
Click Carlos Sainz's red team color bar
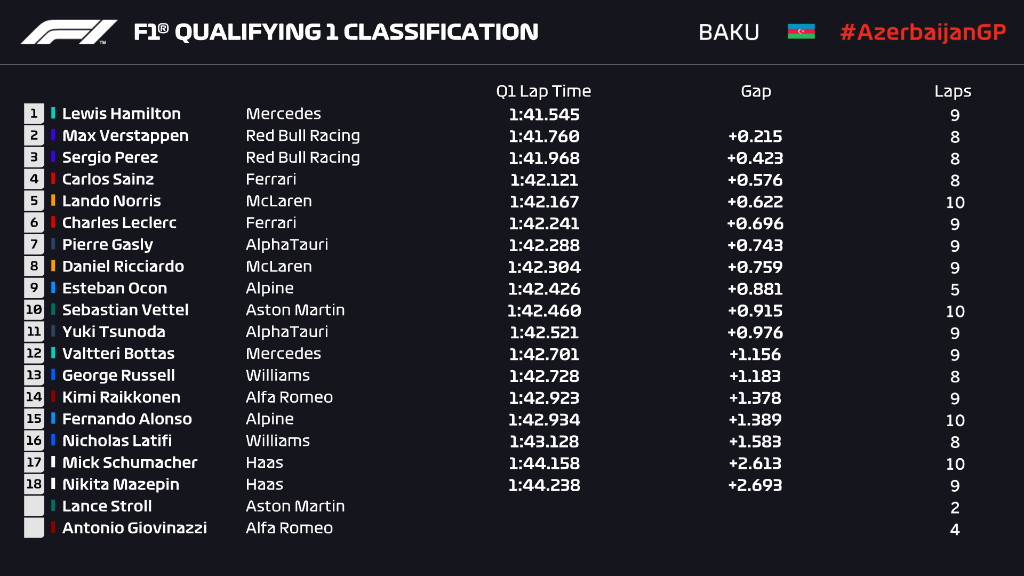[54, 180]
